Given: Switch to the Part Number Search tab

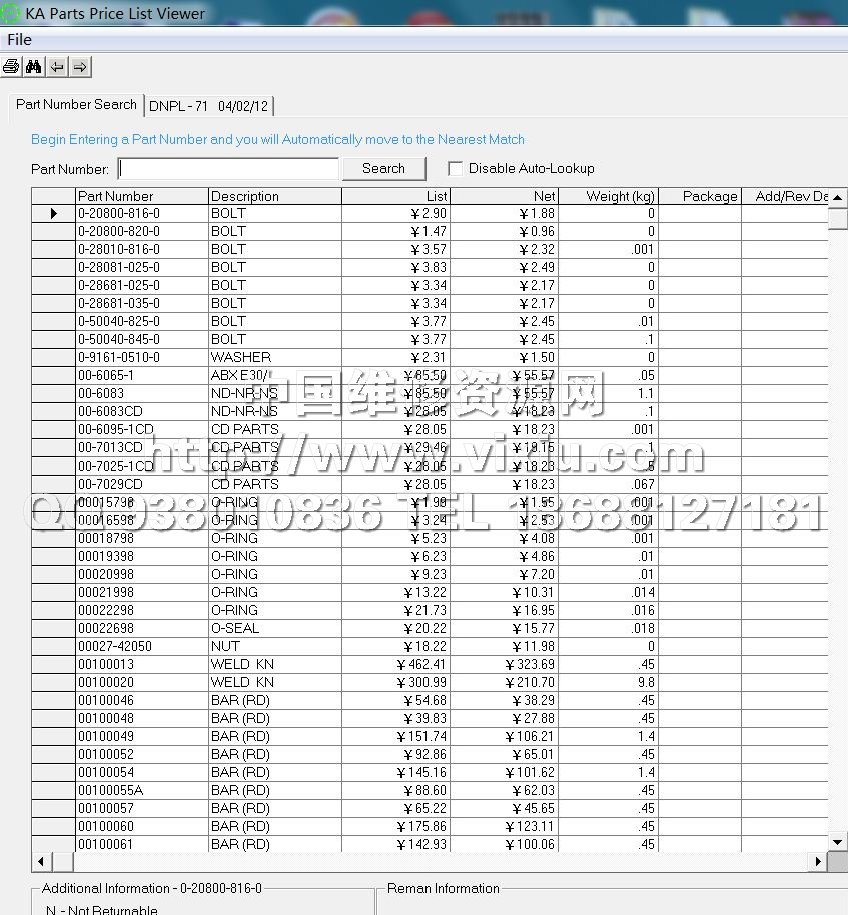Looking at the screenshot, I should 76,105.
